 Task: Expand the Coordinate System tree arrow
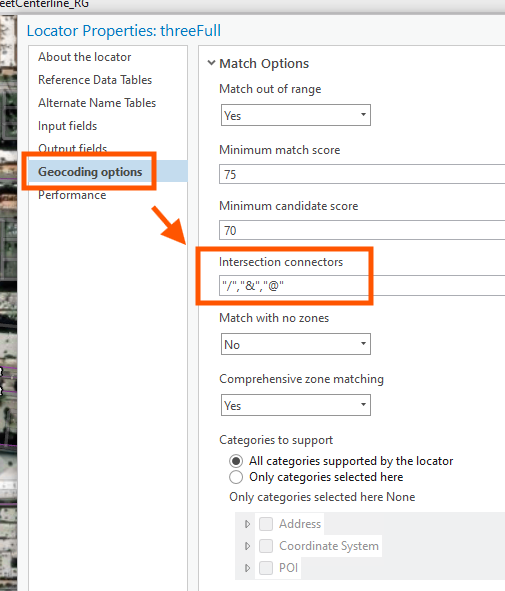pyautogui.click(x=247, y=546)
